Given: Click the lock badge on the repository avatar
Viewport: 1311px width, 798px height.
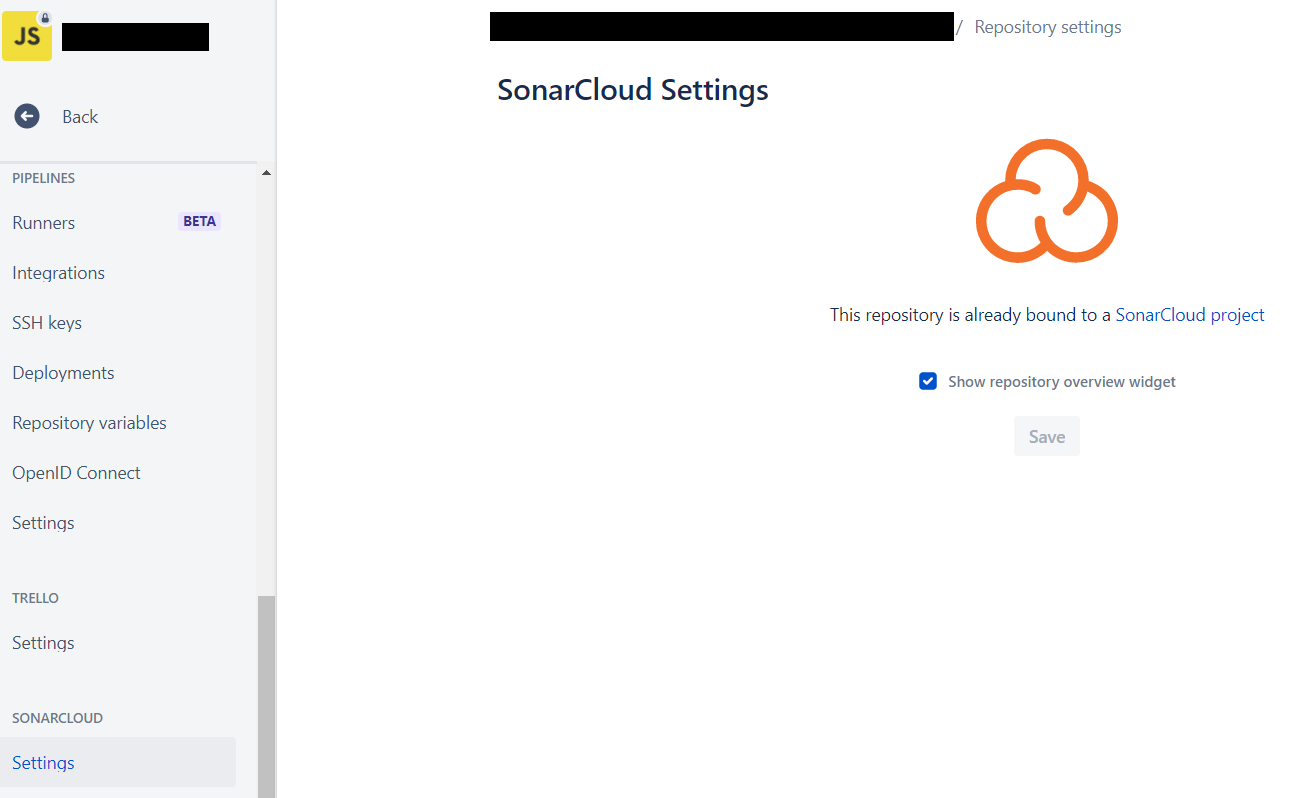Looking at the screenshot, I should (45, 18).
